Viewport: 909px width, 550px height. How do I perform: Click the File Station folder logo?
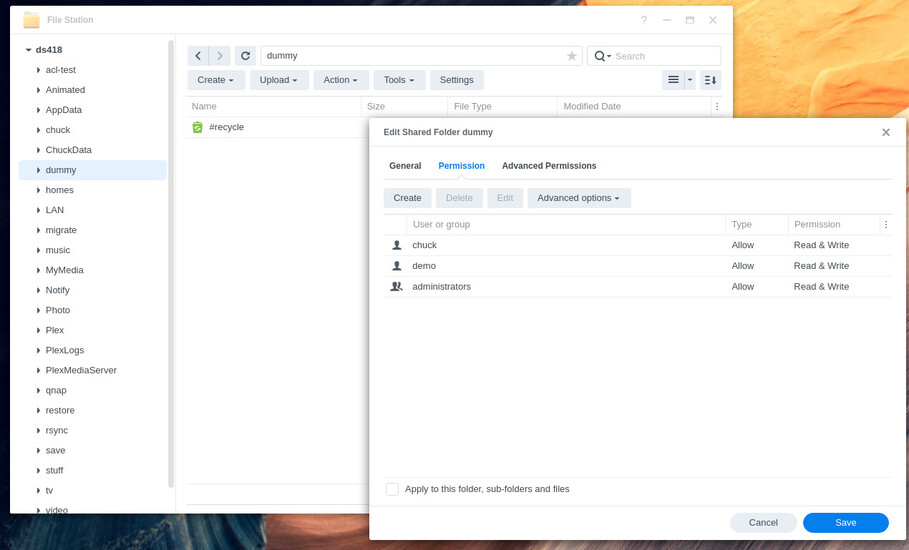(x=31, y=20)
